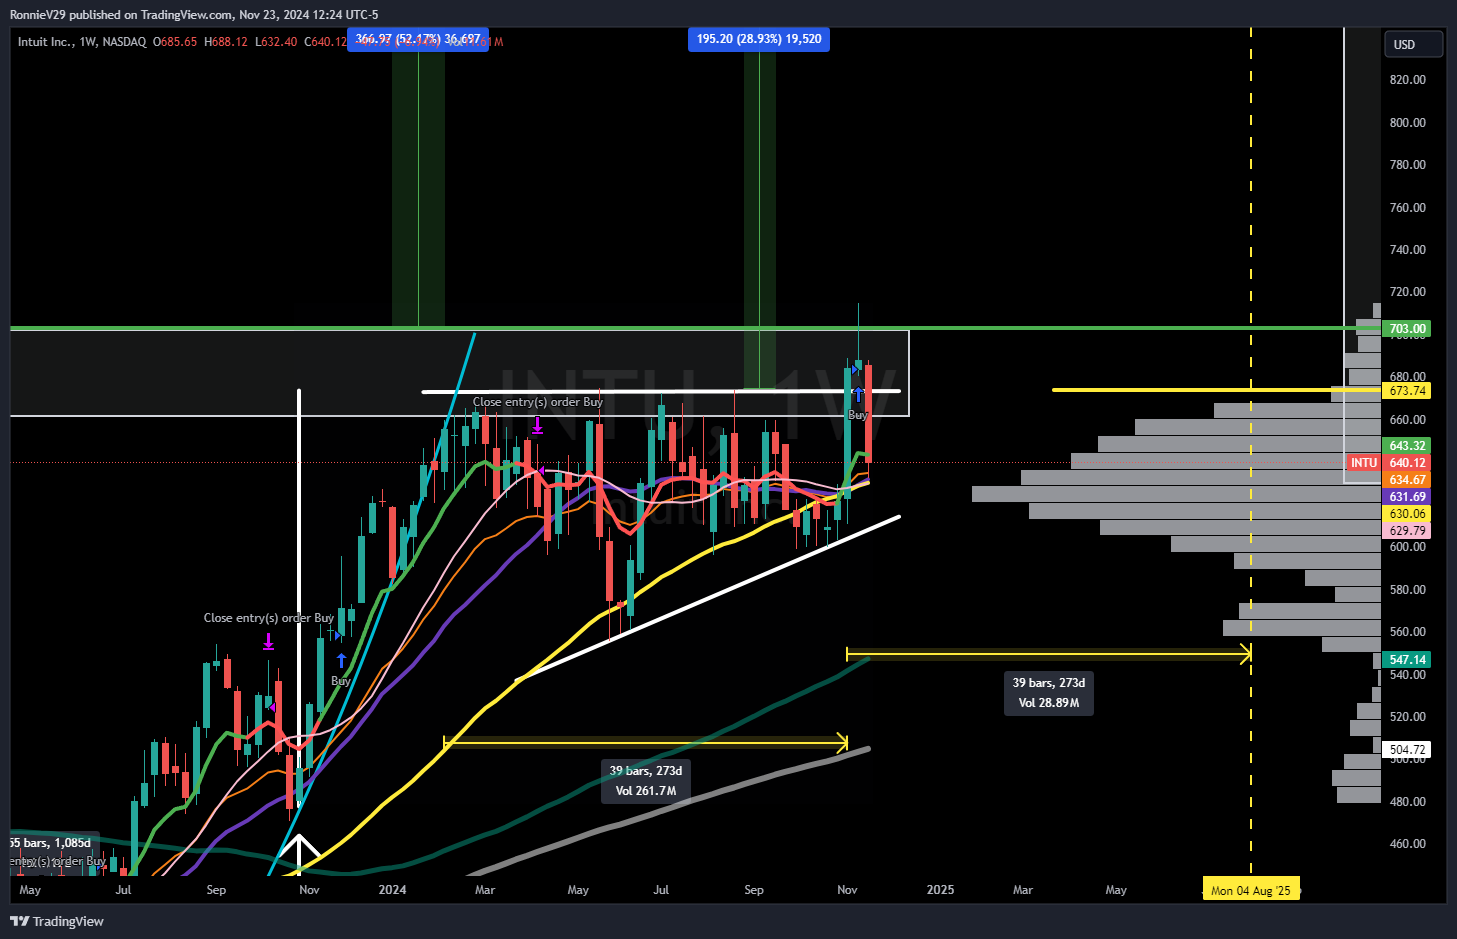Click the Mon 04 Aug '25 date label
Viewport: 1457px width, 939px height.
pos(1251,890)
